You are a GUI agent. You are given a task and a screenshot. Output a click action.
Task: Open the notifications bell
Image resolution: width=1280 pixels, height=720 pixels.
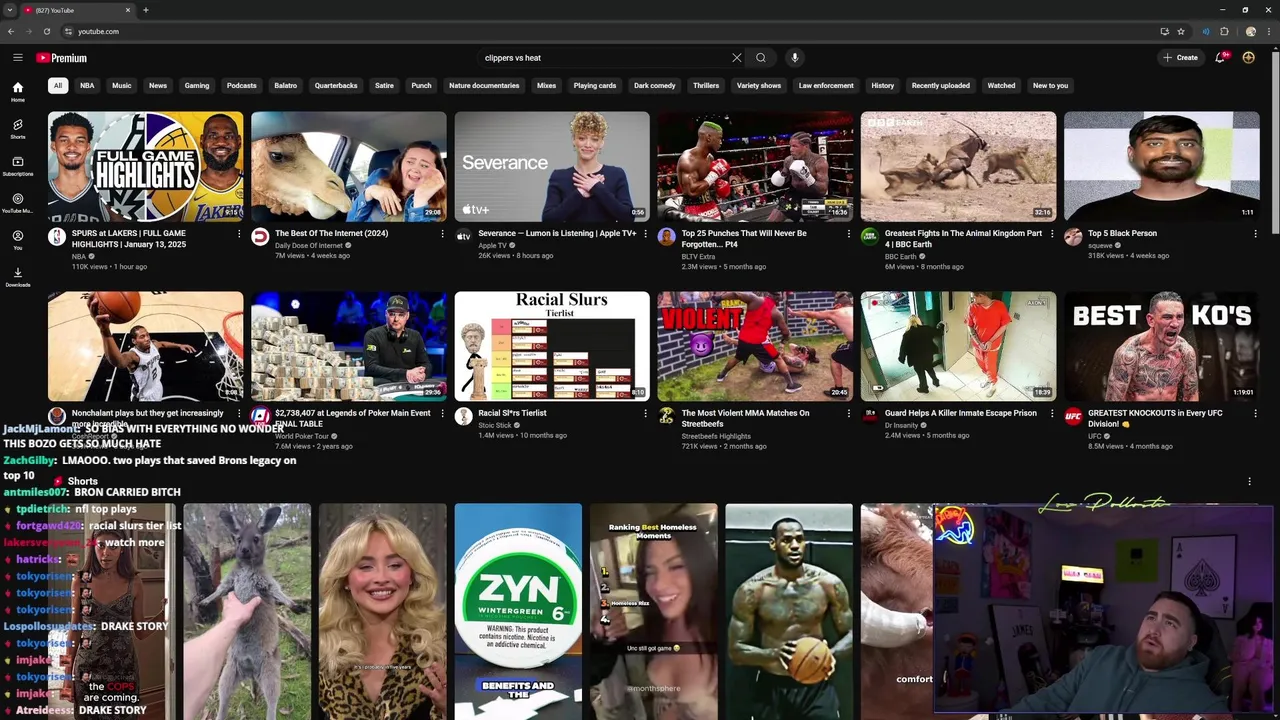(1220, 58)
